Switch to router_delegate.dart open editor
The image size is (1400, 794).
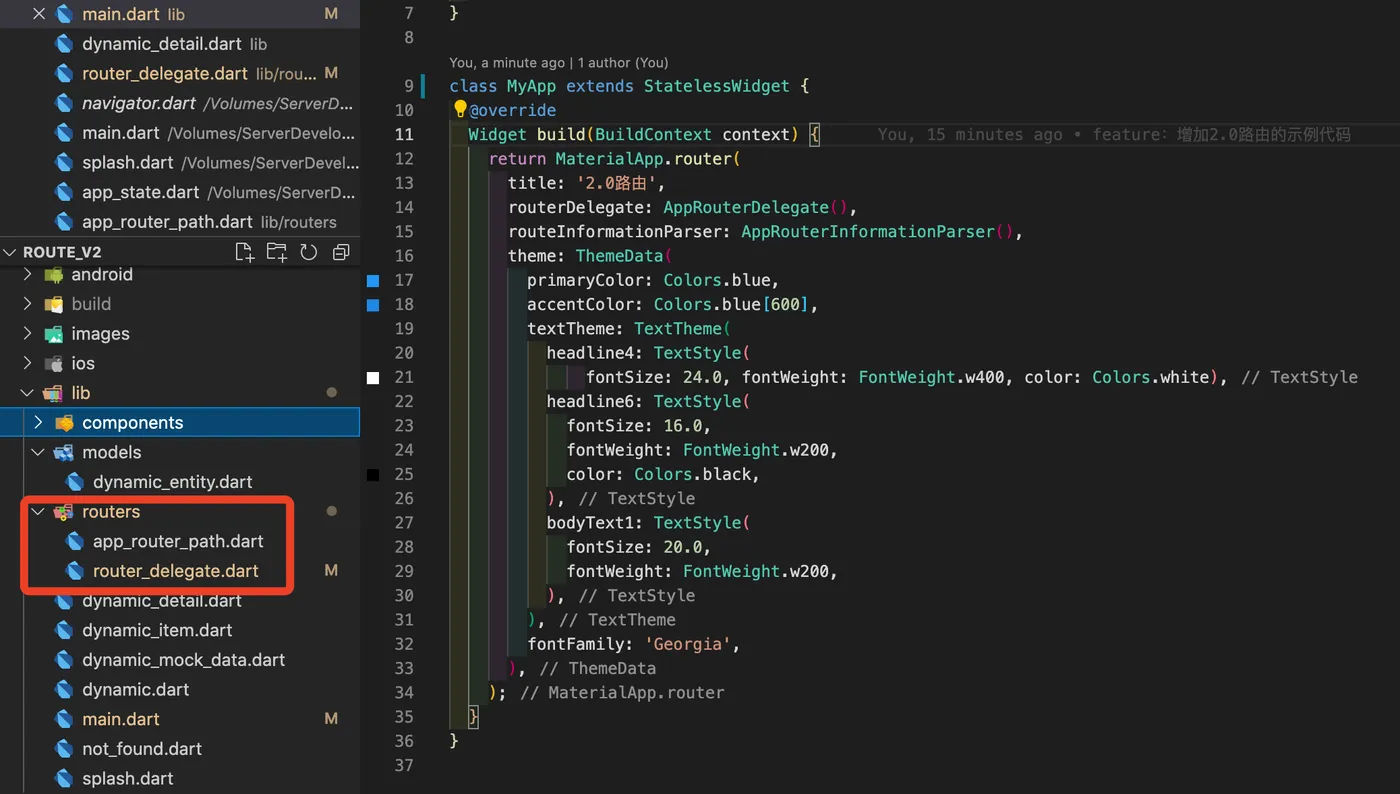180,73
